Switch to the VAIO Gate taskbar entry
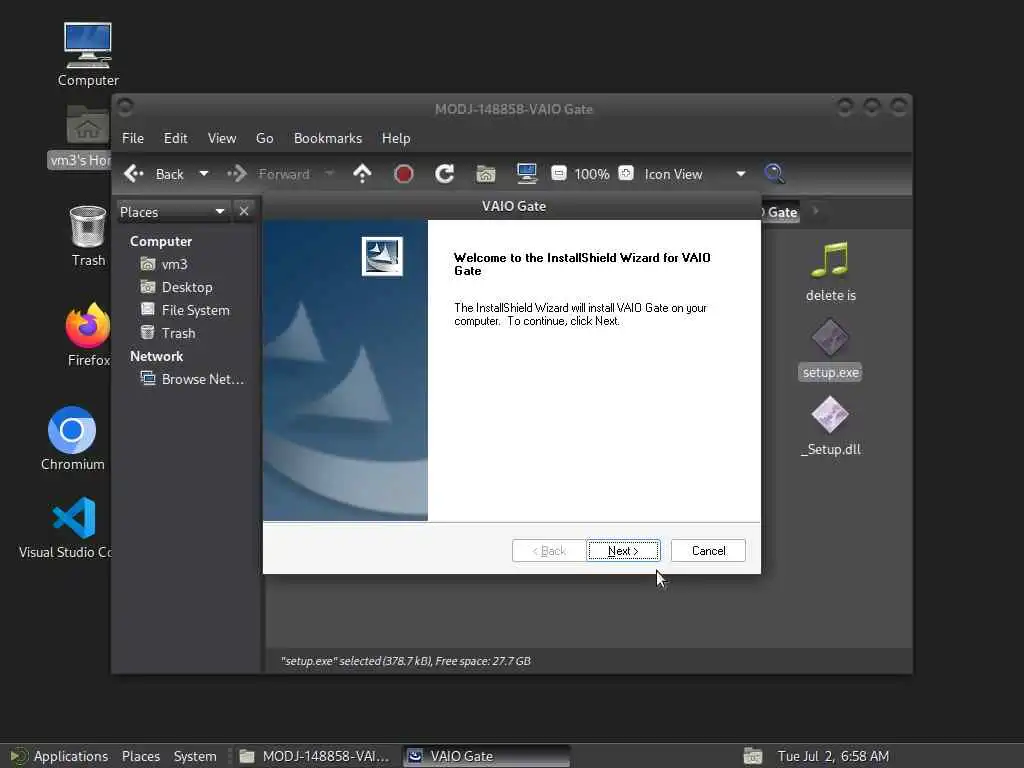1024x768 pixels. (486, 756)
